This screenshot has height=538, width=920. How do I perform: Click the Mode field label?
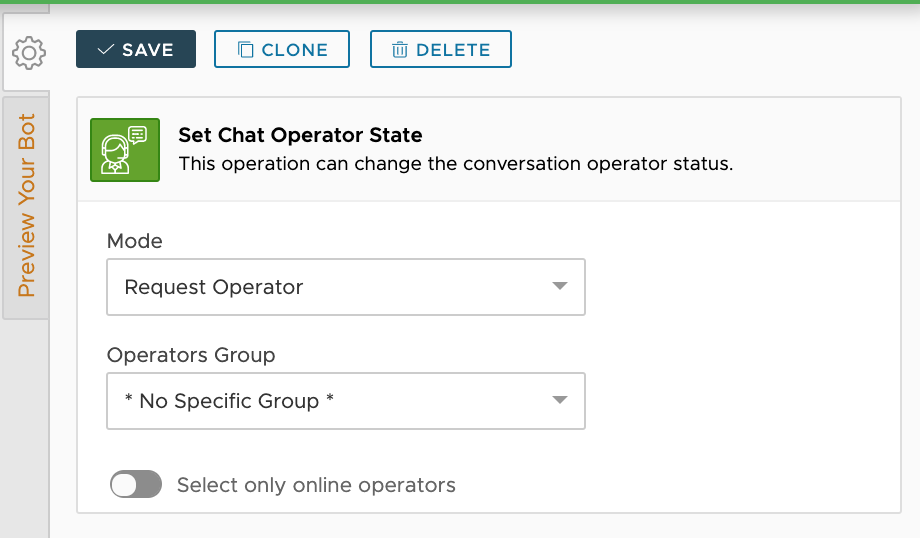(x=134, y=241)
